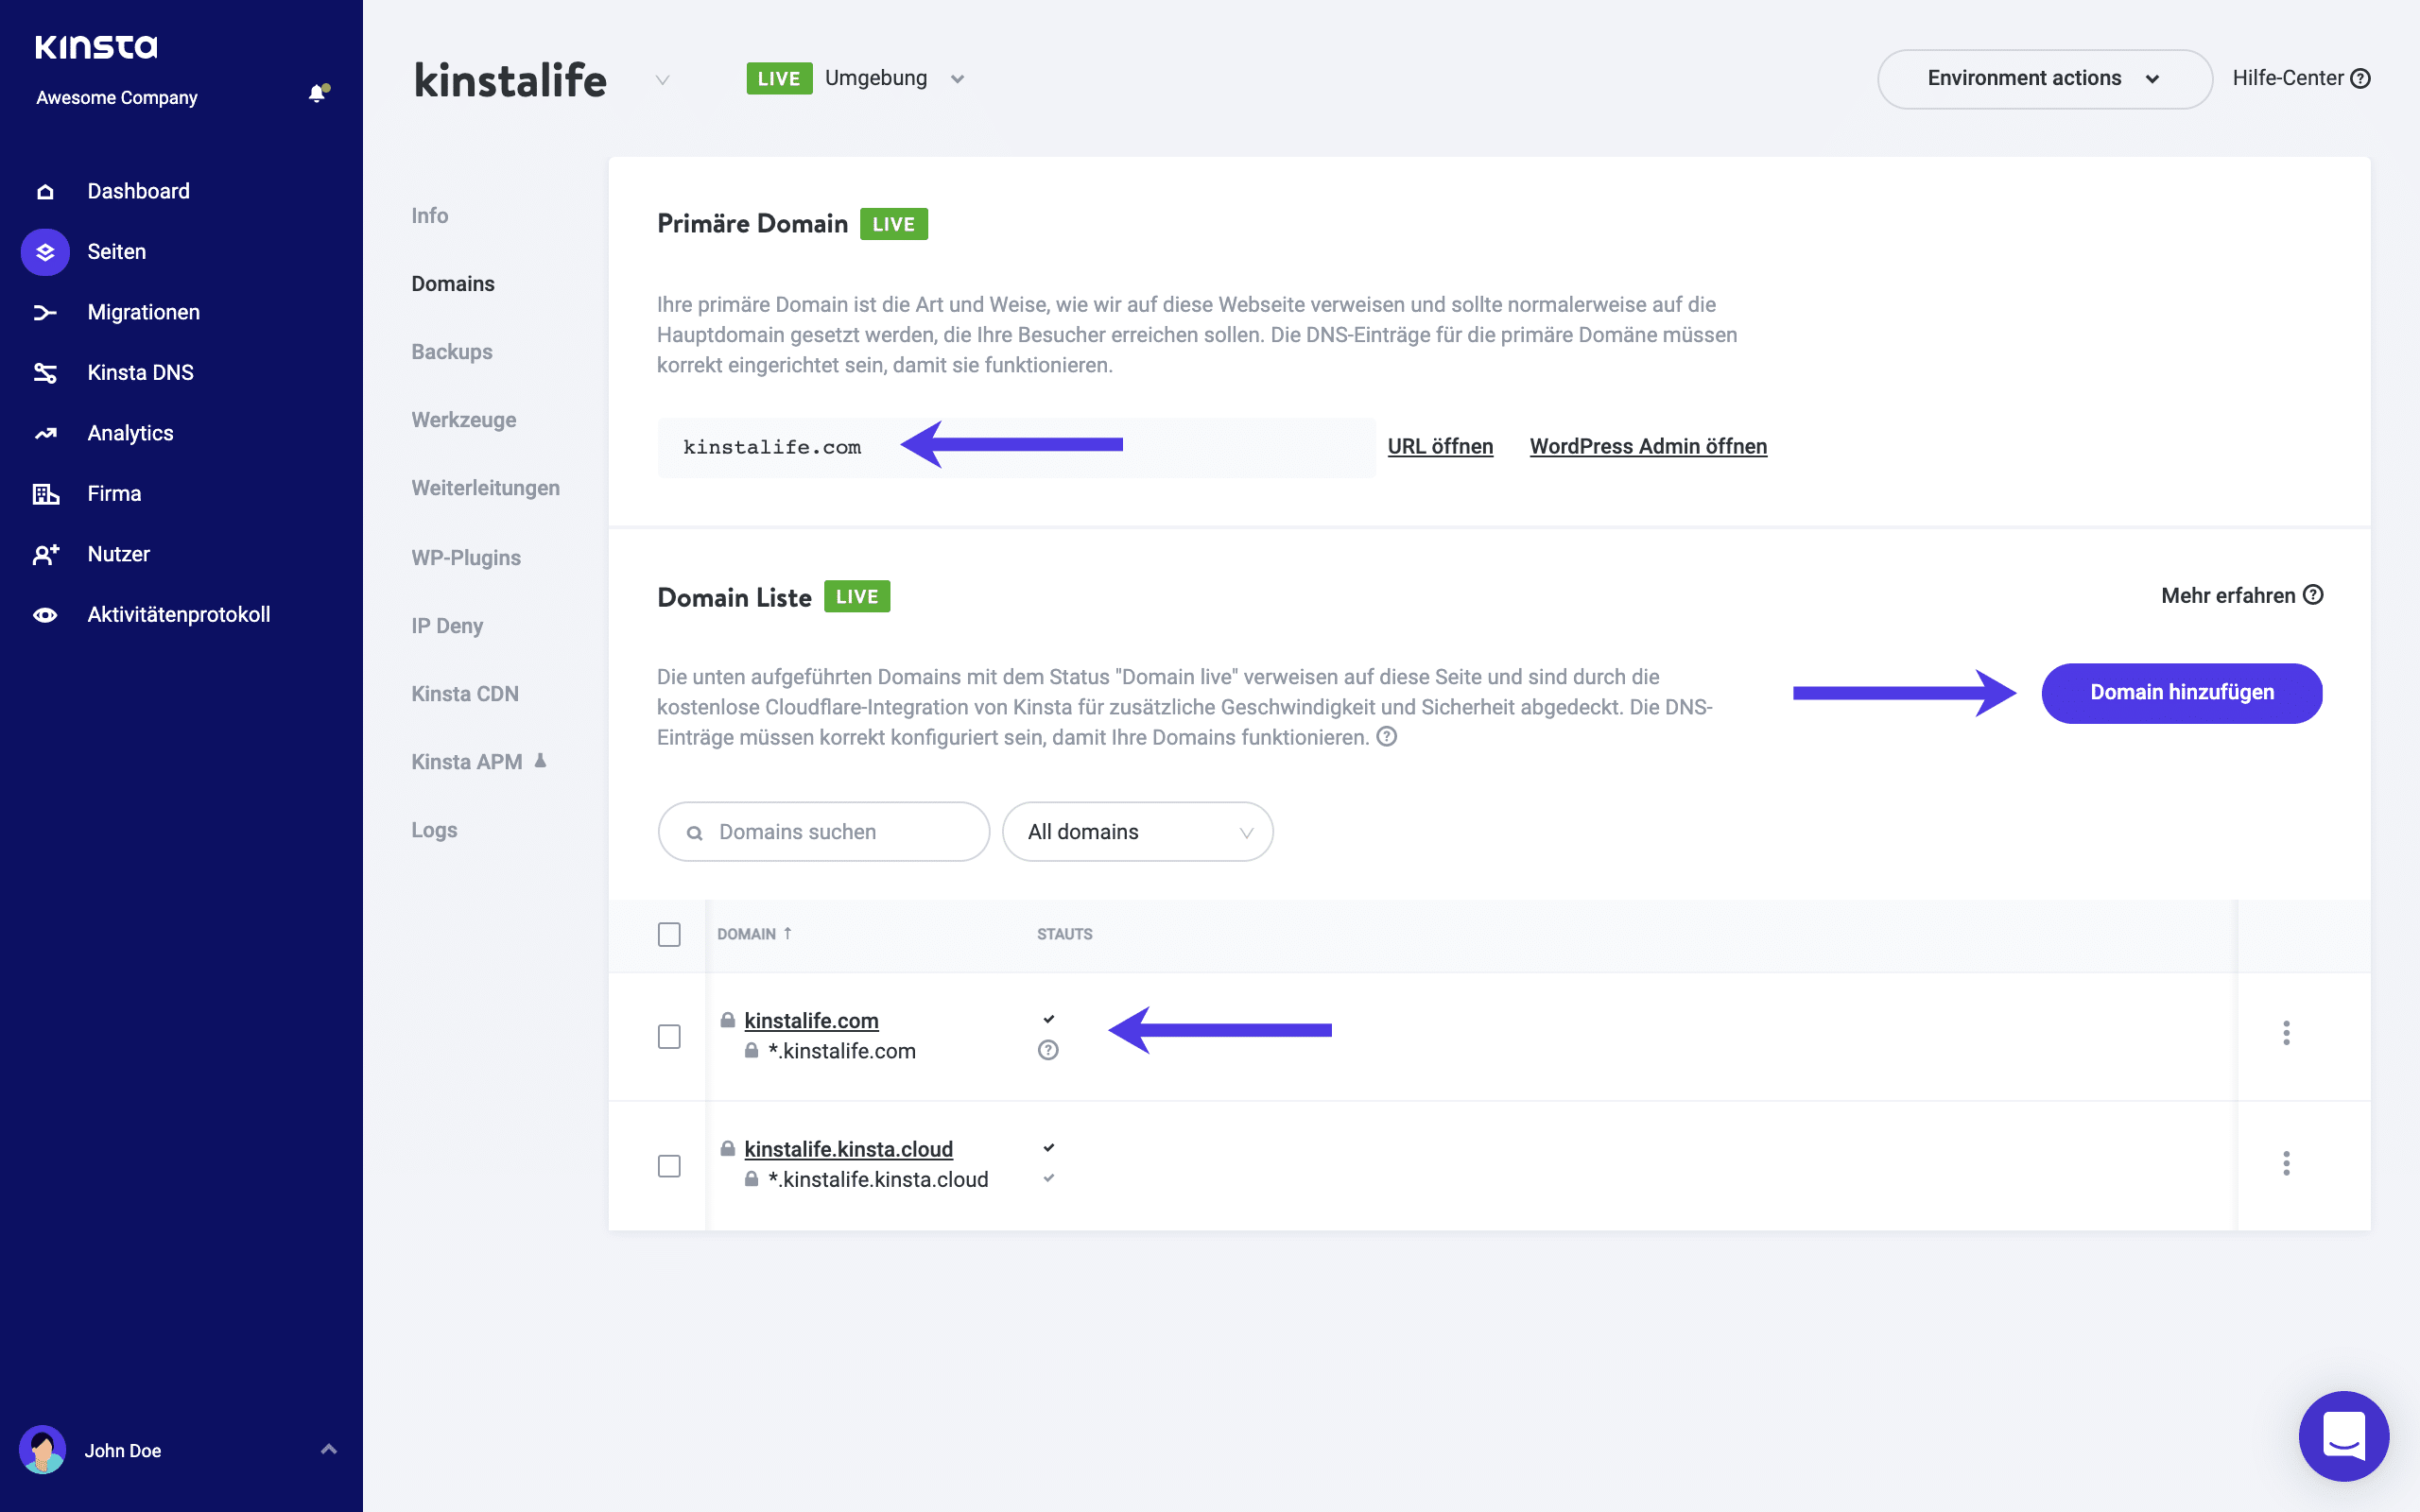Open the site selector chevron next to kinstalife

661,80
